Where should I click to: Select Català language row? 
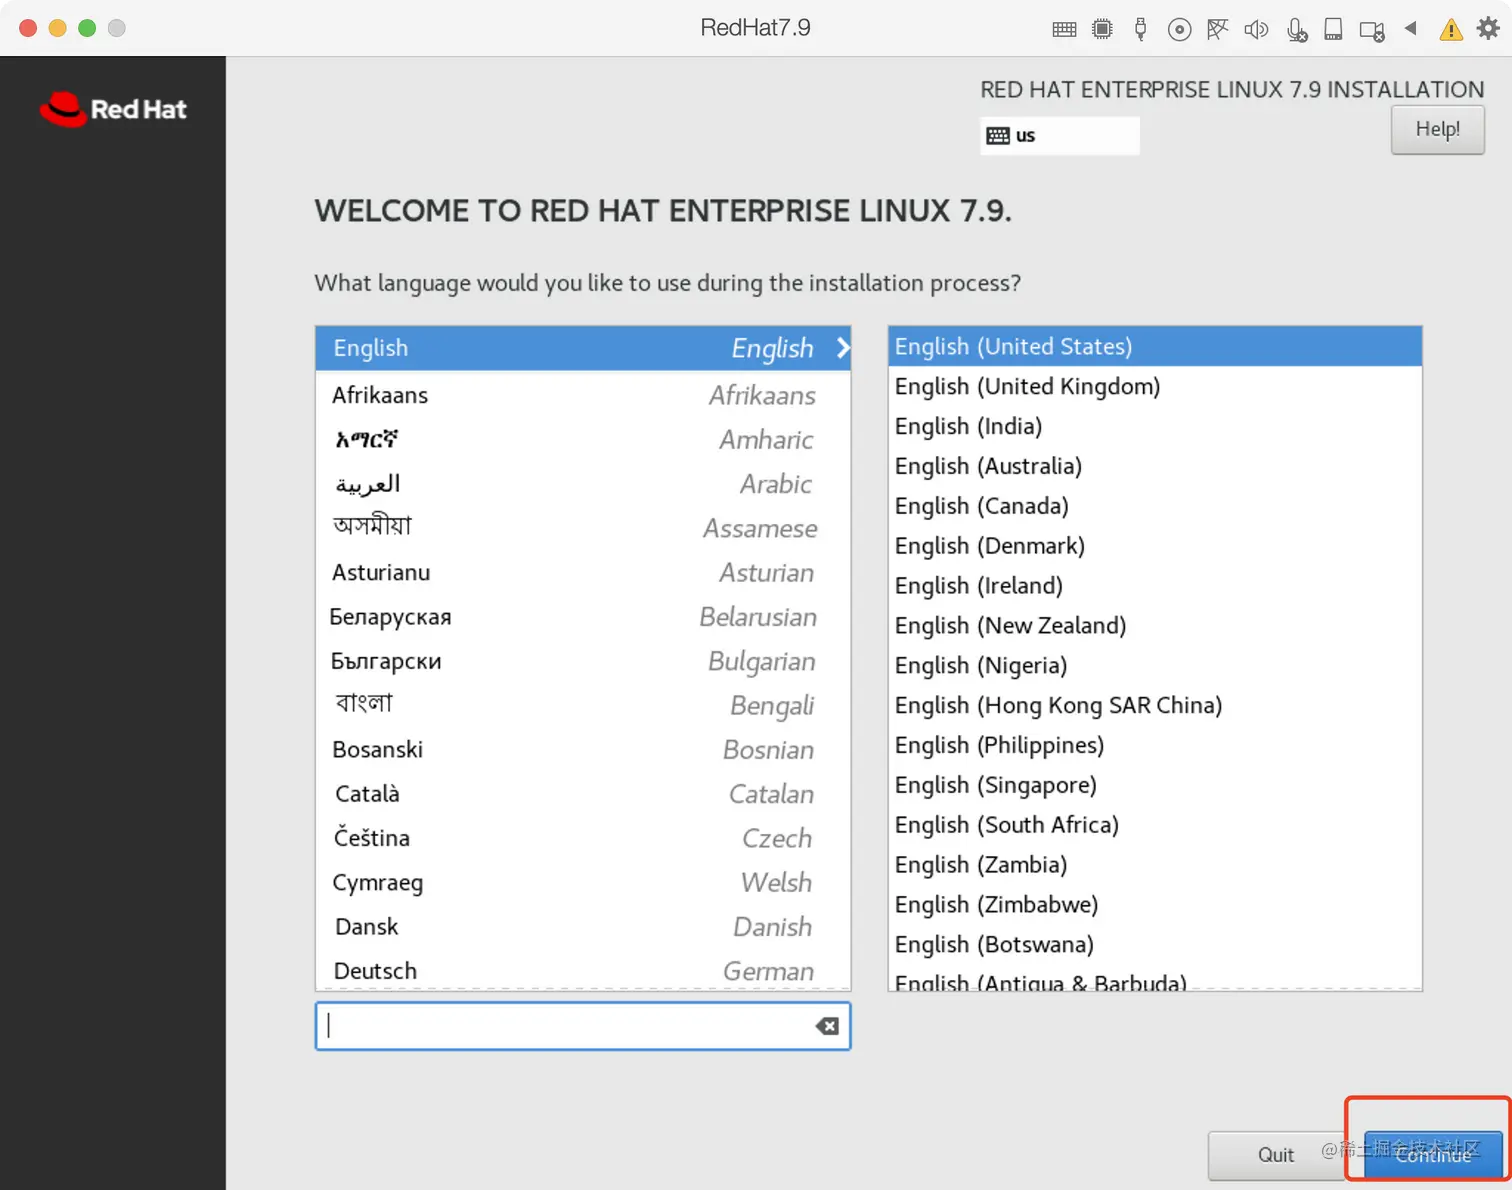coord(583,794)
